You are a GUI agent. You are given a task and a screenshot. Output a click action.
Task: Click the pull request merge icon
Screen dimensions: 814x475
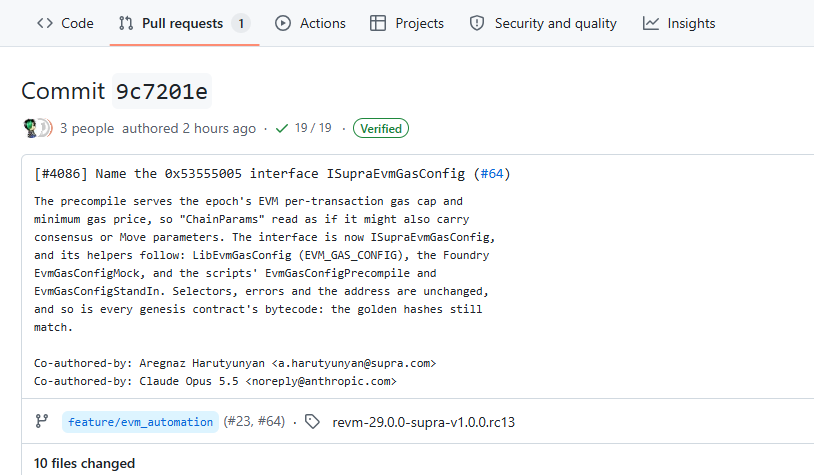click(x=126, y=23)
